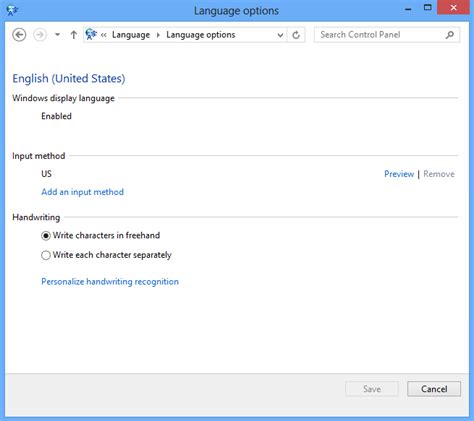Click the Cancel button
This screenshot has height=421, width=474.
coord(434,389)
